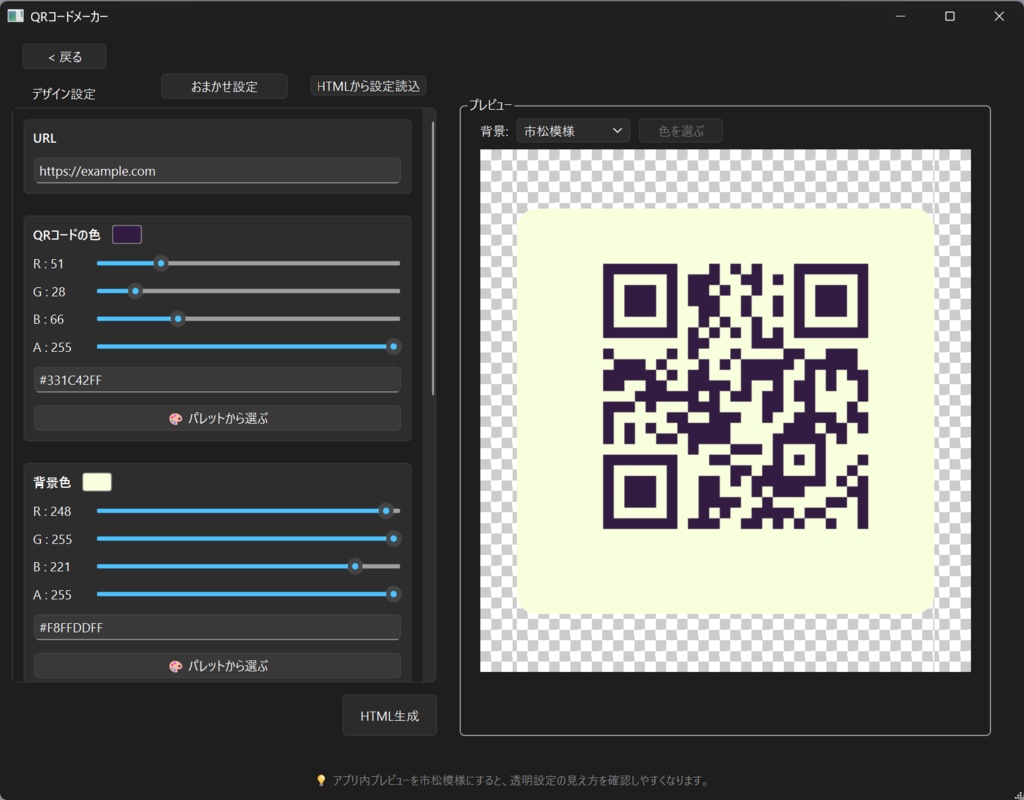Click the palette icon in the QR color button

[x=175, y=419]
